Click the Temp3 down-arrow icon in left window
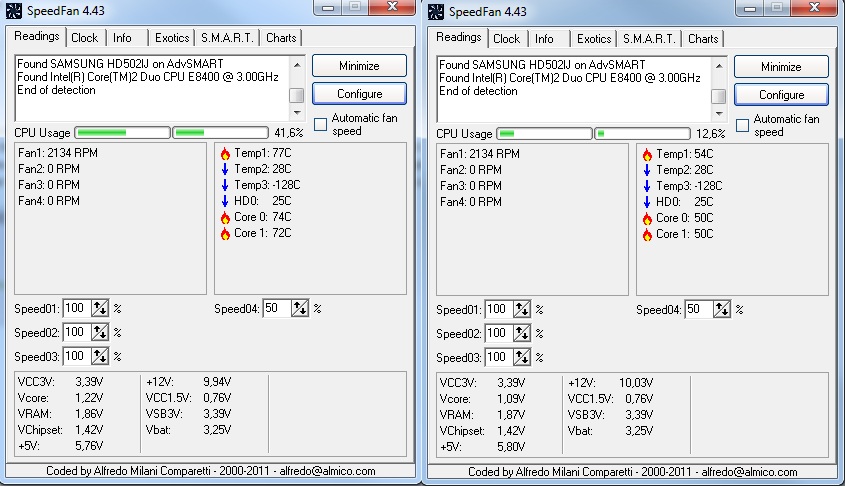846x487 pixels. [x=225, y=186]
